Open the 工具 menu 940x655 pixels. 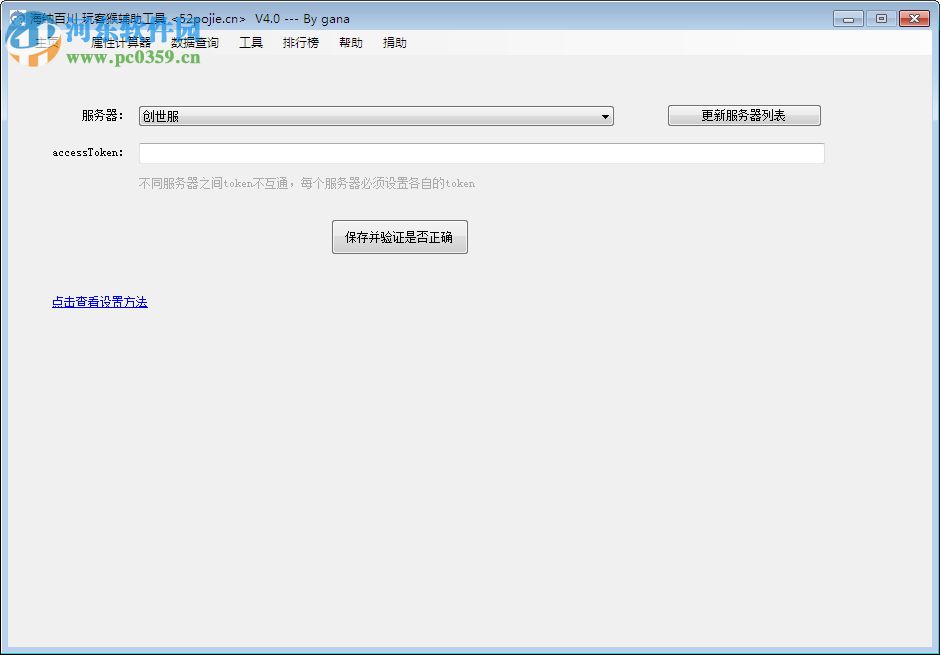pos(251,42)
